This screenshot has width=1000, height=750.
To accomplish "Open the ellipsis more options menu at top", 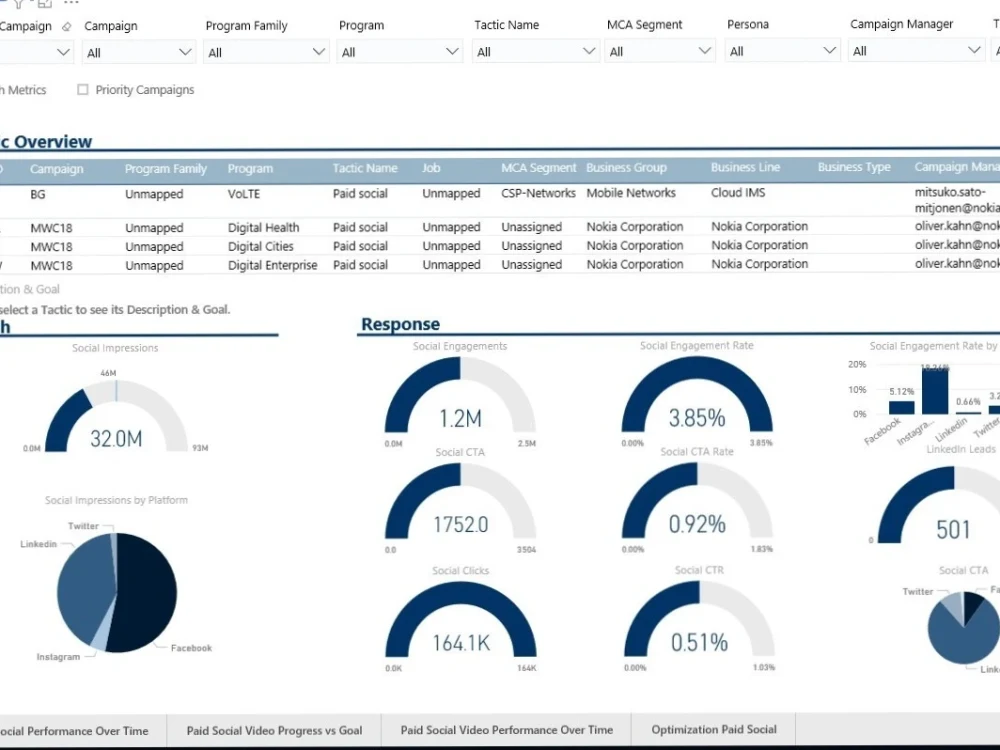I will tap(71, 4).
